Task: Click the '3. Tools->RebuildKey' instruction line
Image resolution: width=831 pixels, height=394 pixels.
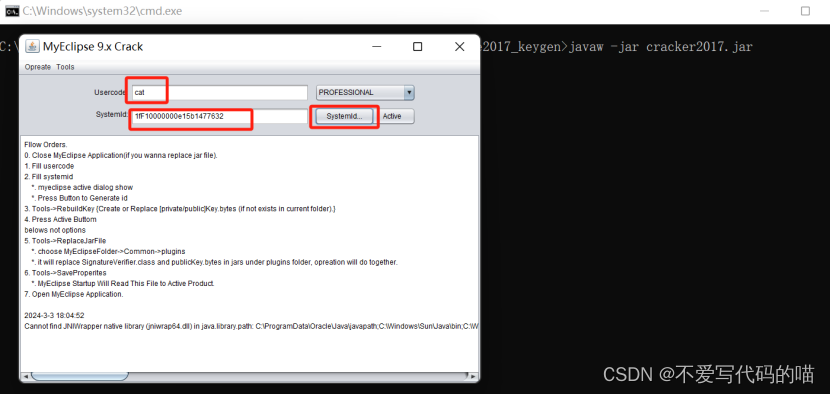Action: 180,208
